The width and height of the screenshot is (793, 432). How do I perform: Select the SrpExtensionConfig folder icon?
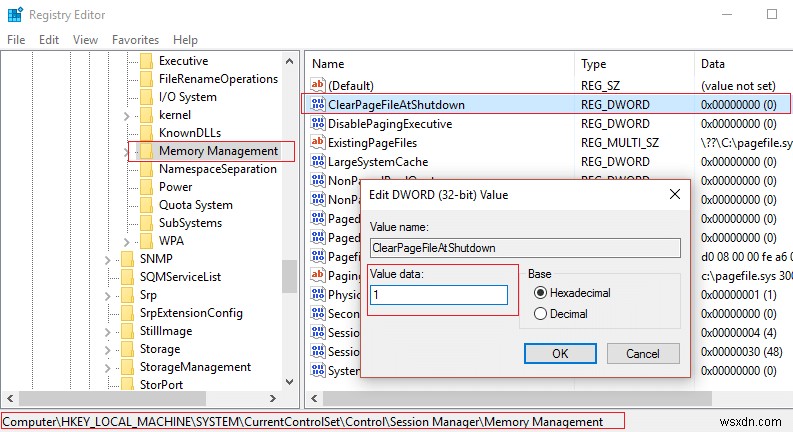[127, 313]
